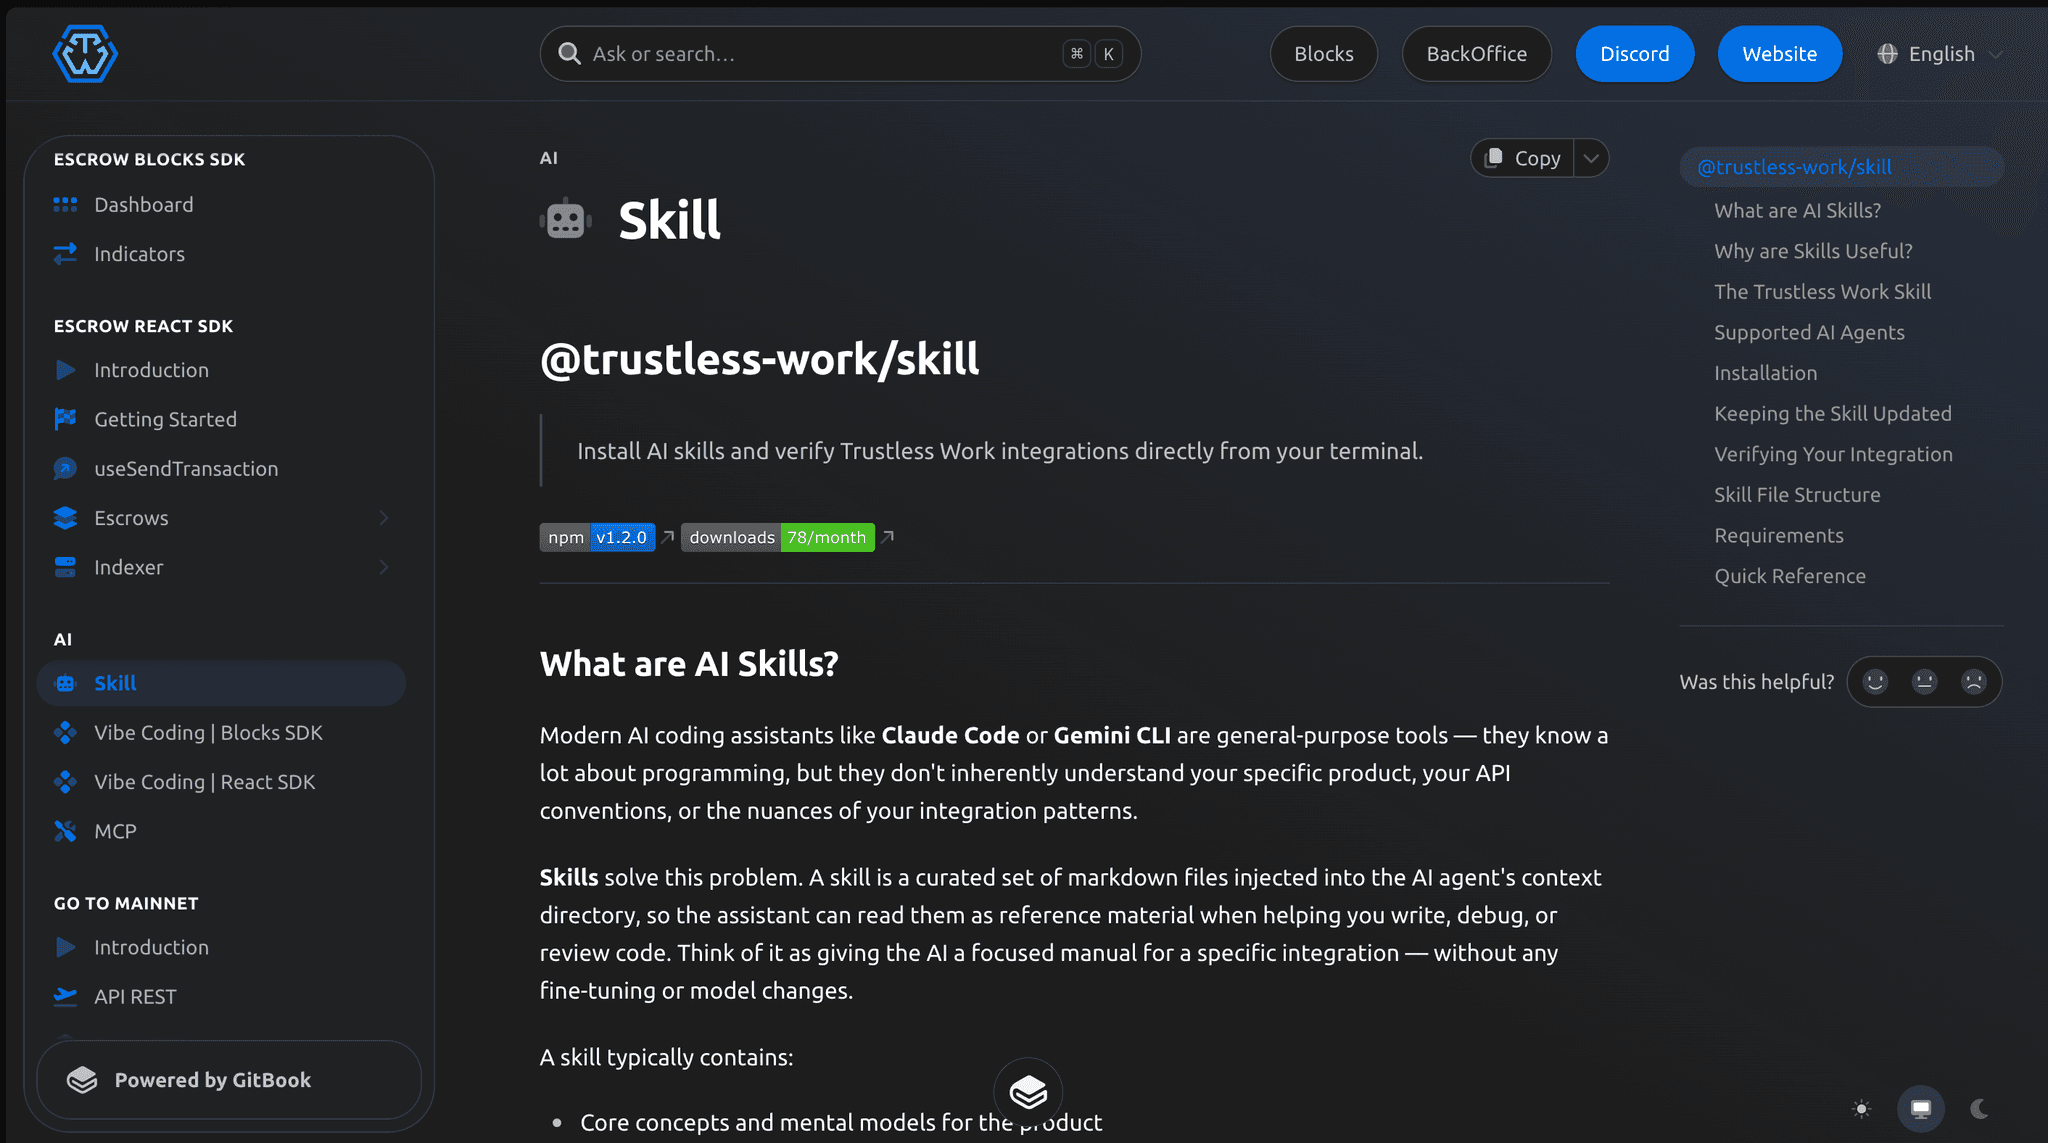Click the Website button
This screenshot has height=1143, width=2048.
[x=1780, y=54]
